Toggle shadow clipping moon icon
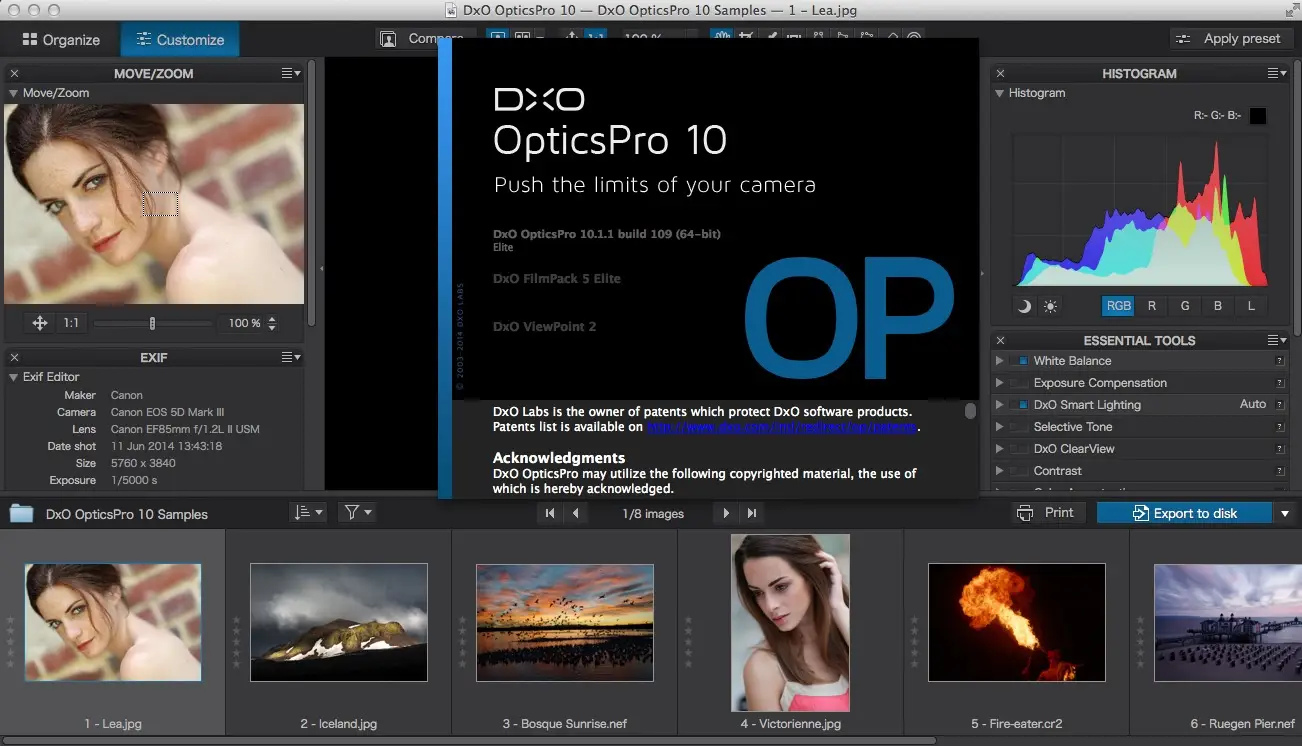1302x746 pixels. [1024, 306]
